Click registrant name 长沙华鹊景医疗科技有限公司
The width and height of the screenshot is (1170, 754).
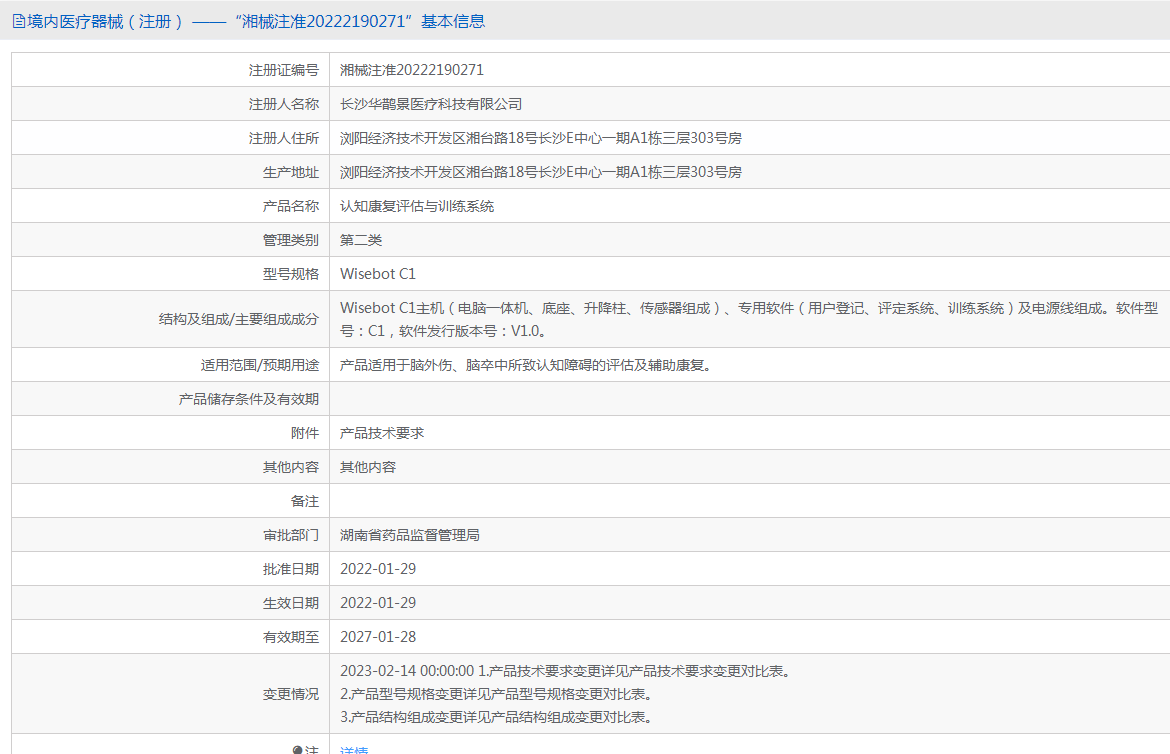(x=431, y=104)
